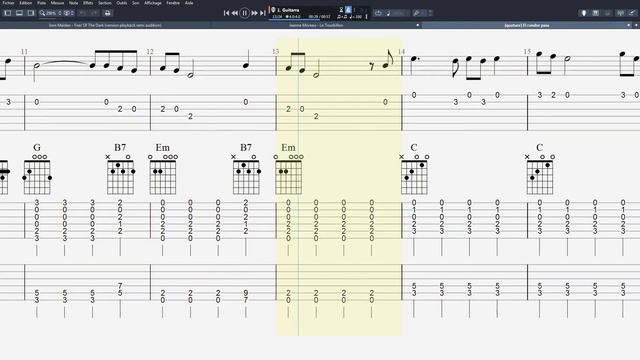Open the Fenêtre menu
Viewport: 640px width, 360px height.
pyautogui.click(x=173, y=3)
